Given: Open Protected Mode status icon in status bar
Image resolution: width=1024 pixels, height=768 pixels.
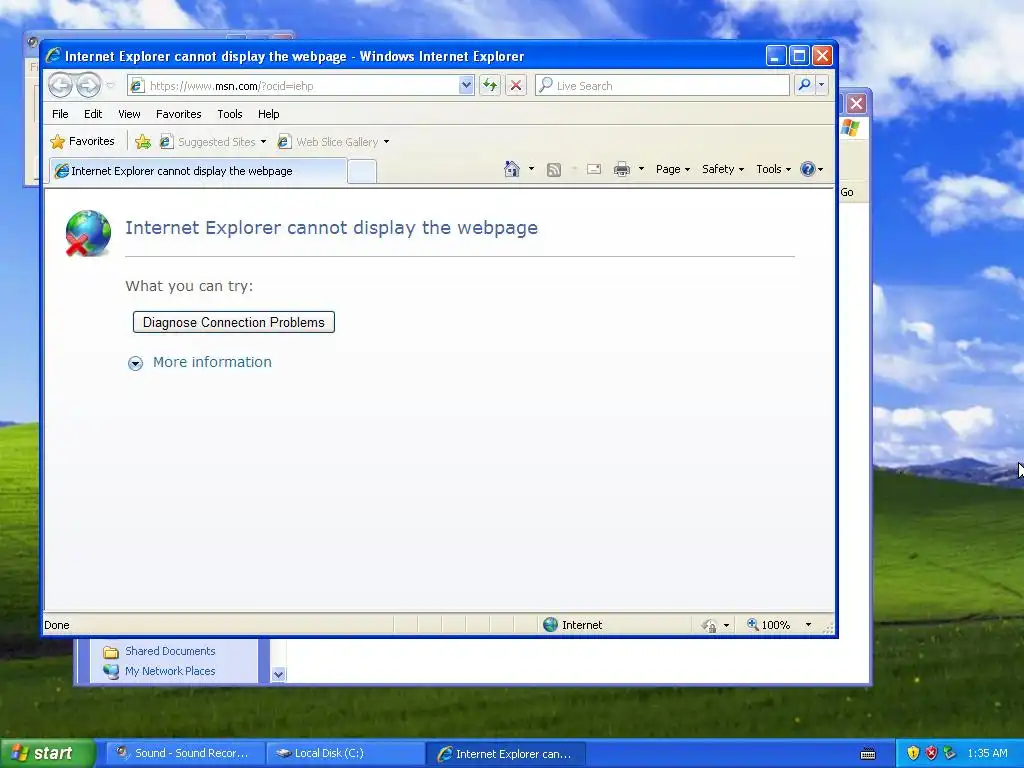Looking at the screenshot, I should [x=709, y=626].
